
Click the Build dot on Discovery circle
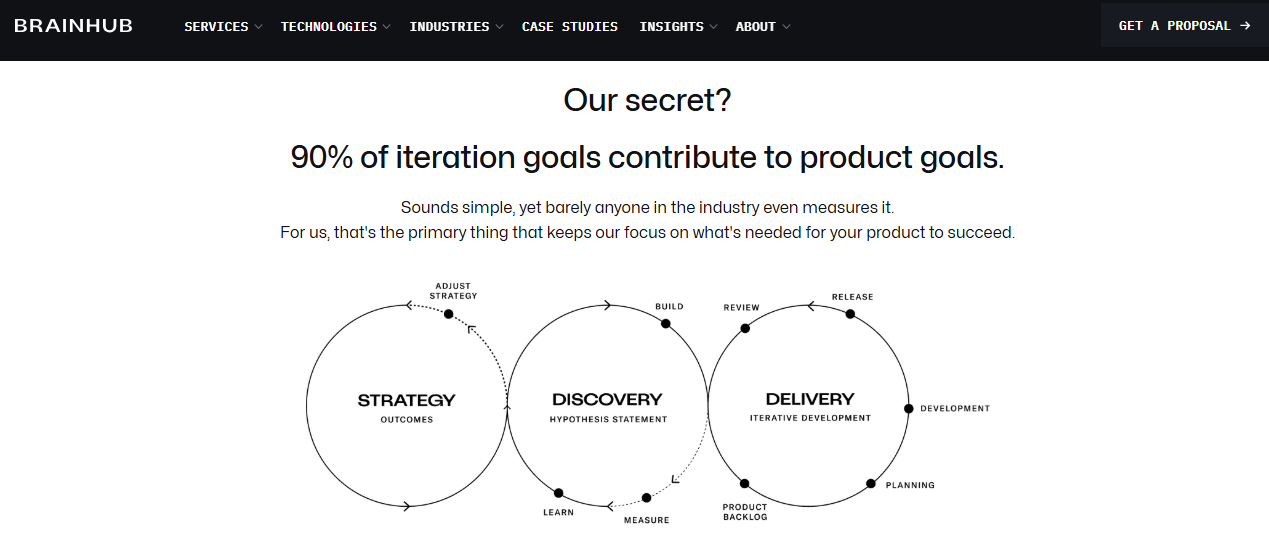click(x=665, y=323)
